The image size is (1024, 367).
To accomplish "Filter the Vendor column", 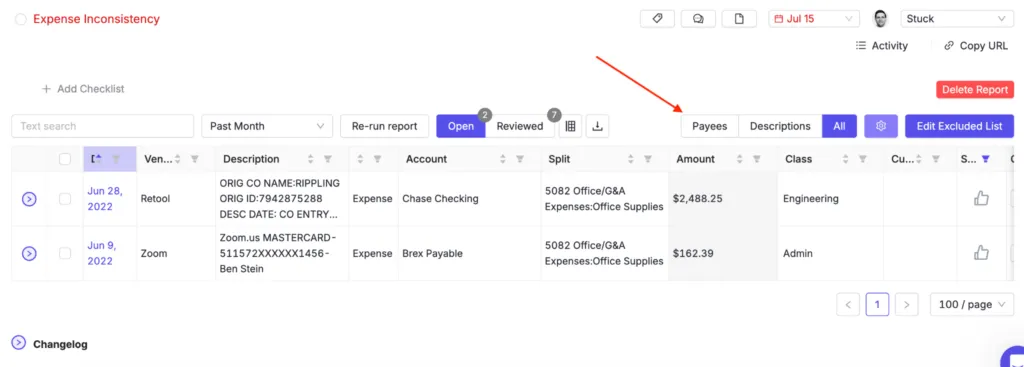I will 195,159.
